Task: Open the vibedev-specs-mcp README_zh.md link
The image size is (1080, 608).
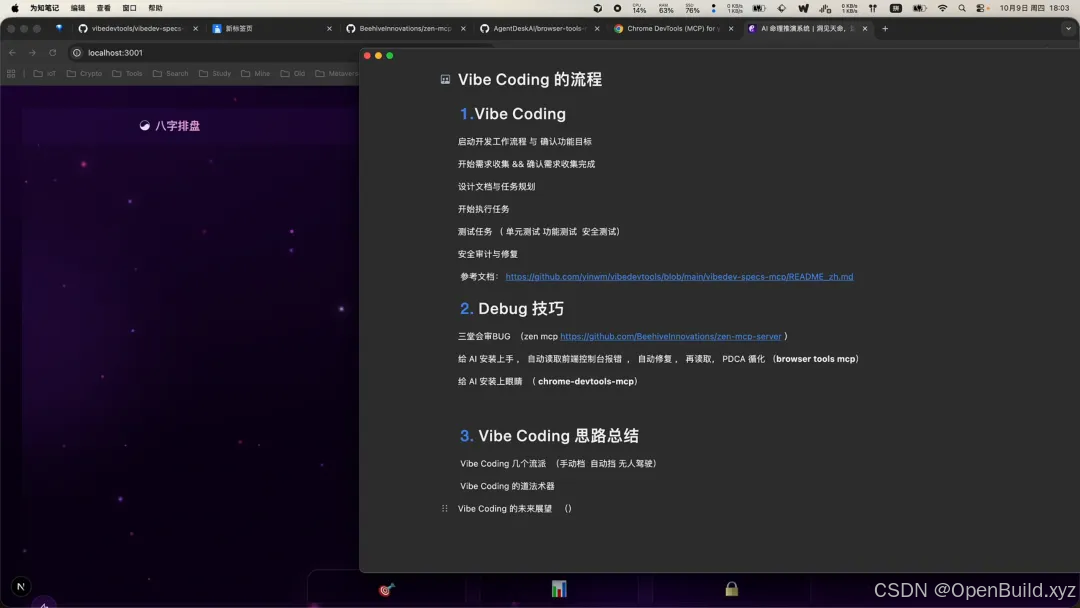Action: click(679, 277)
